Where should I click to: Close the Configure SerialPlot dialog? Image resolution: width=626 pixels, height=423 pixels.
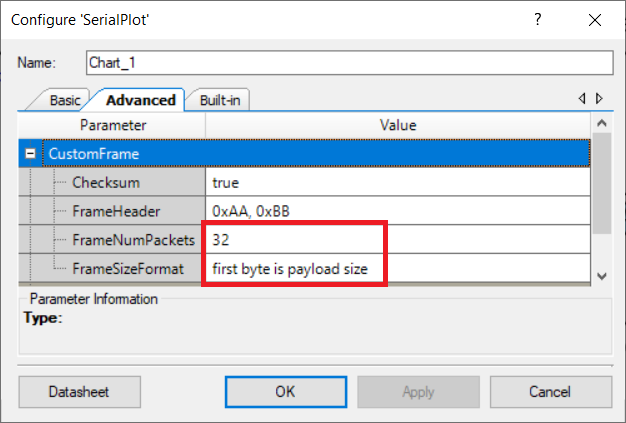pos(596,19)
